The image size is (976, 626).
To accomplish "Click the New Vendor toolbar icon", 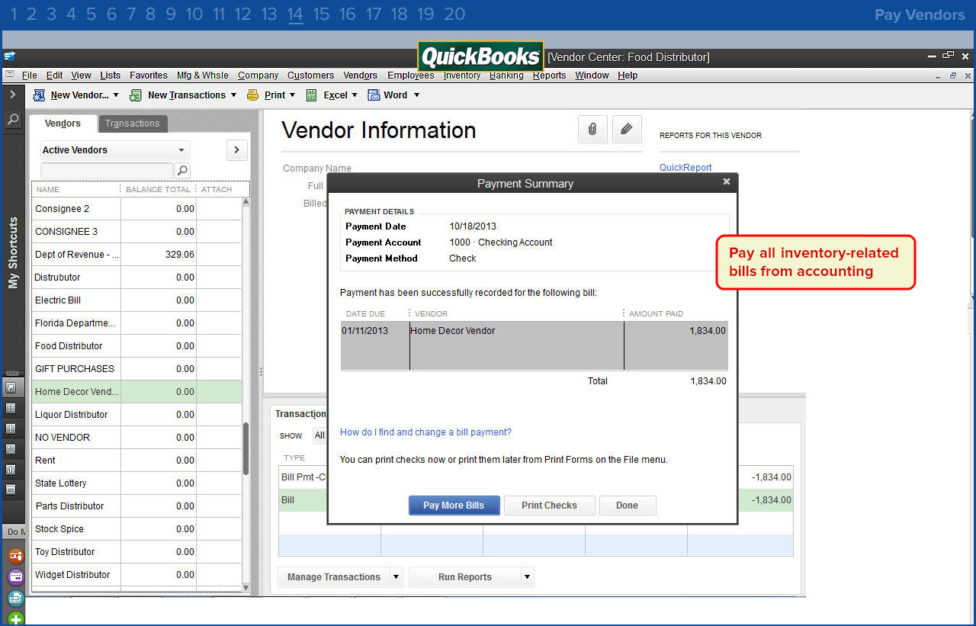I will (39, 95).
